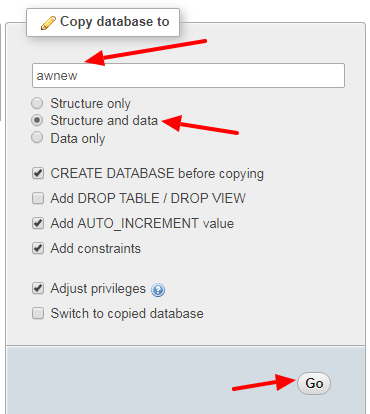This screenshot has width=370, height=414.
Task: Click the 'Switch to copied database' label text
Action: point(127,314)
